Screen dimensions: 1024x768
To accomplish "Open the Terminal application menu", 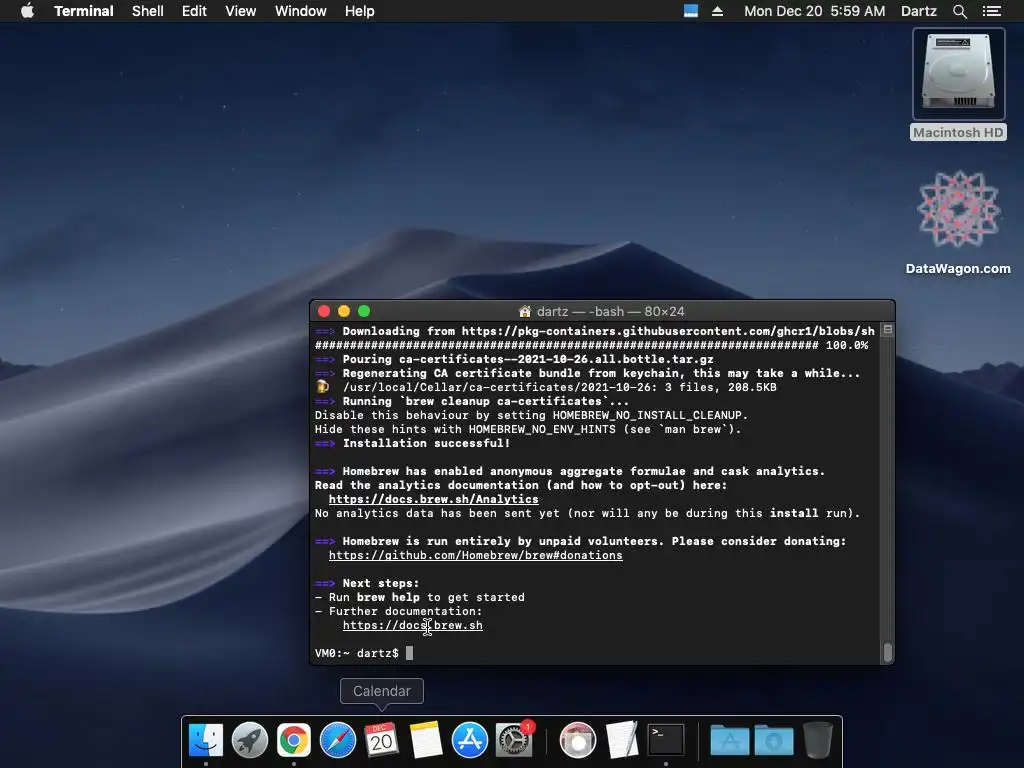I will click(84, 11).
